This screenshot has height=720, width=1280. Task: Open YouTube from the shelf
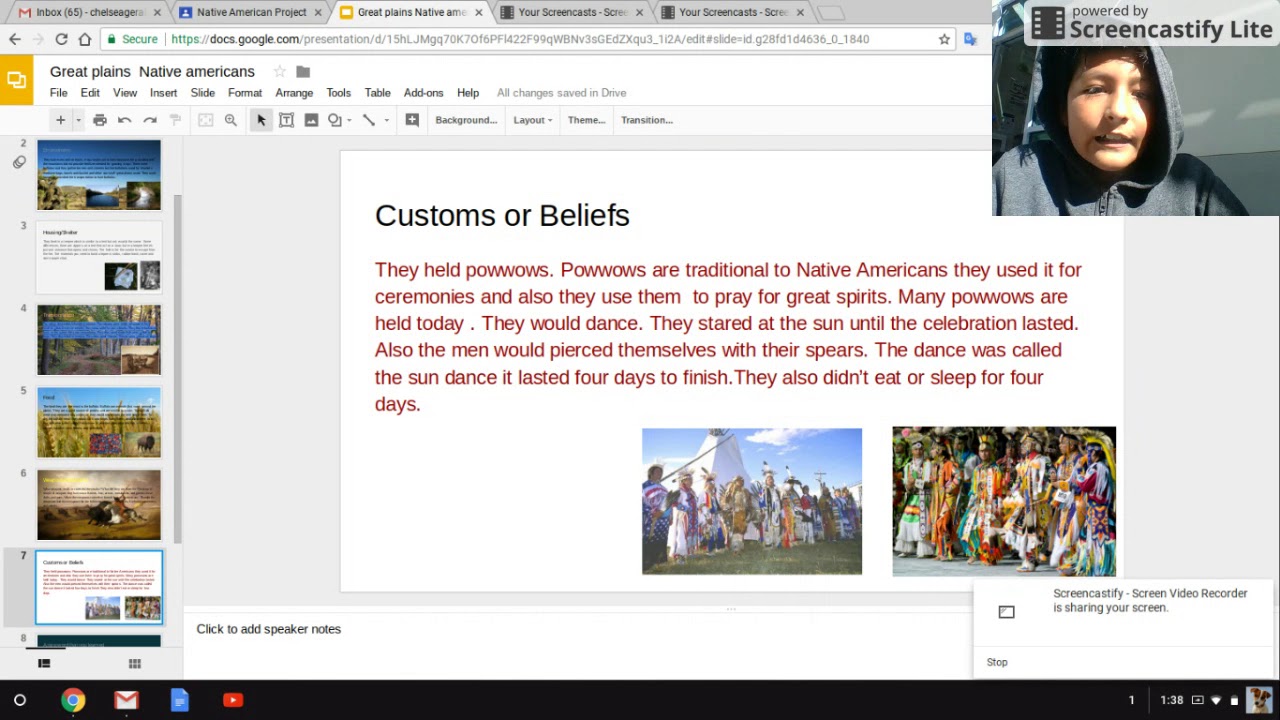click(233, 700)
